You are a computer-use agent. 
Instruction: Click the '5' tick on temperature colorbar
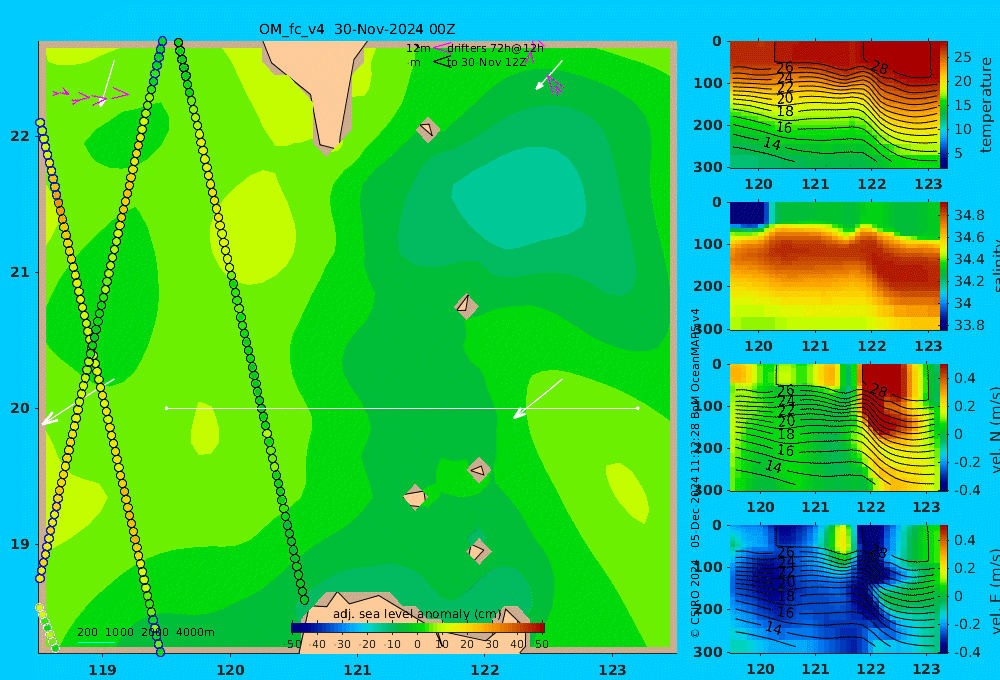[x=959, y=153]
